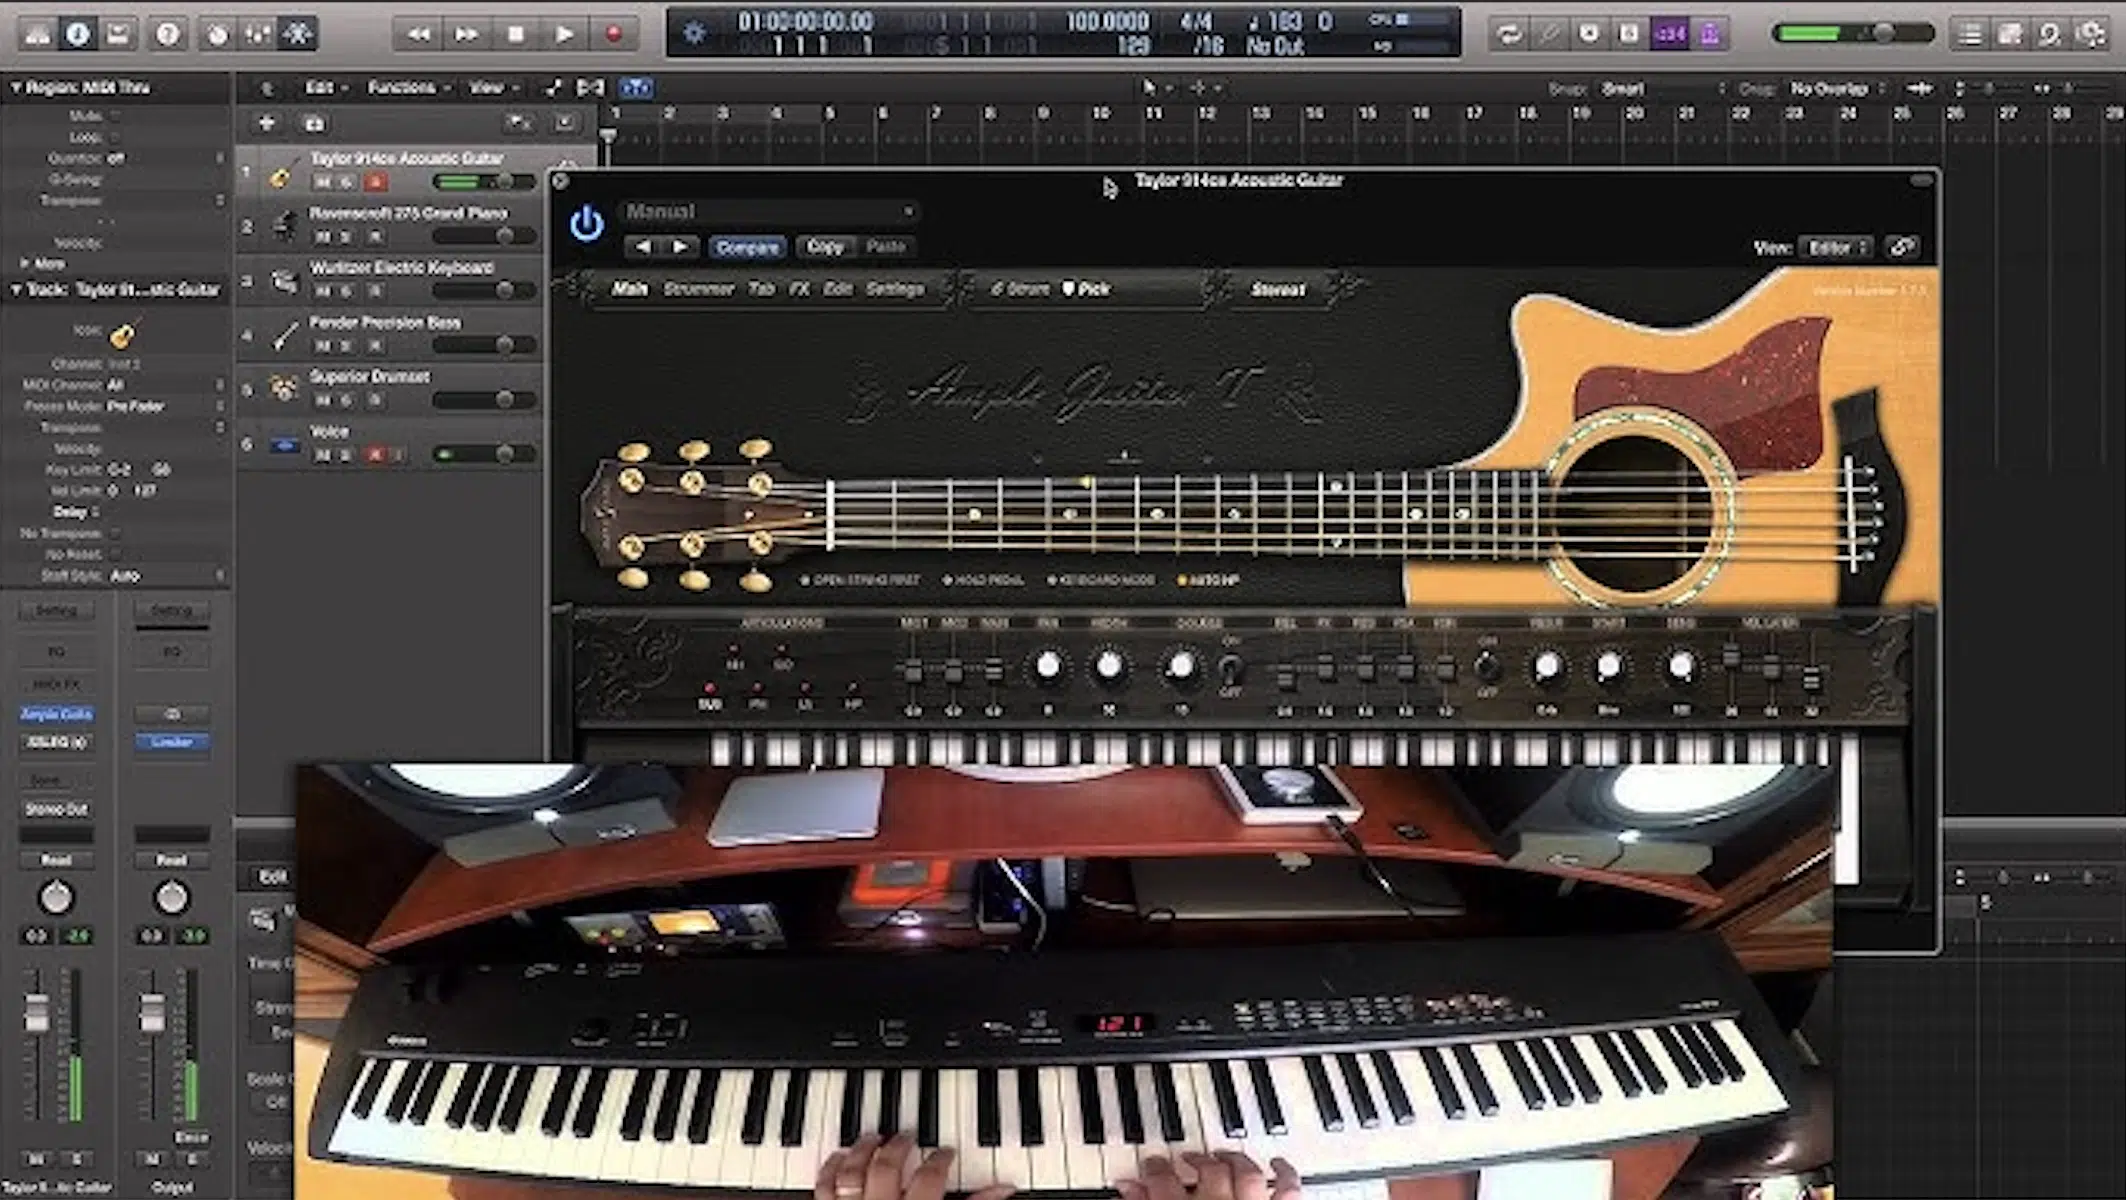Toggle the Keyboard Mode option
The image size is (2126, 1200).
point(1100,580)
